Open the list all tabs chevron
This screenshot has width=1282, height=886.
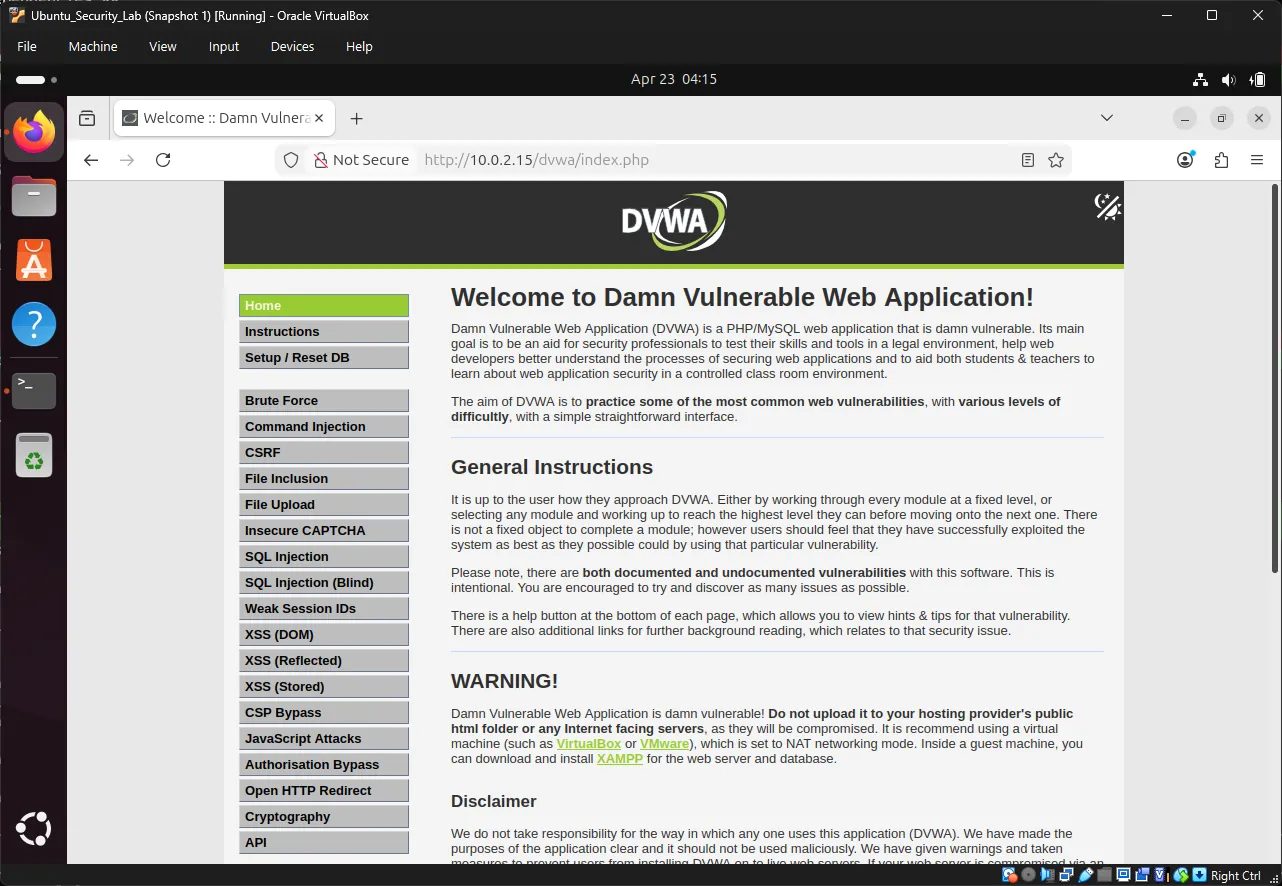1106,118
